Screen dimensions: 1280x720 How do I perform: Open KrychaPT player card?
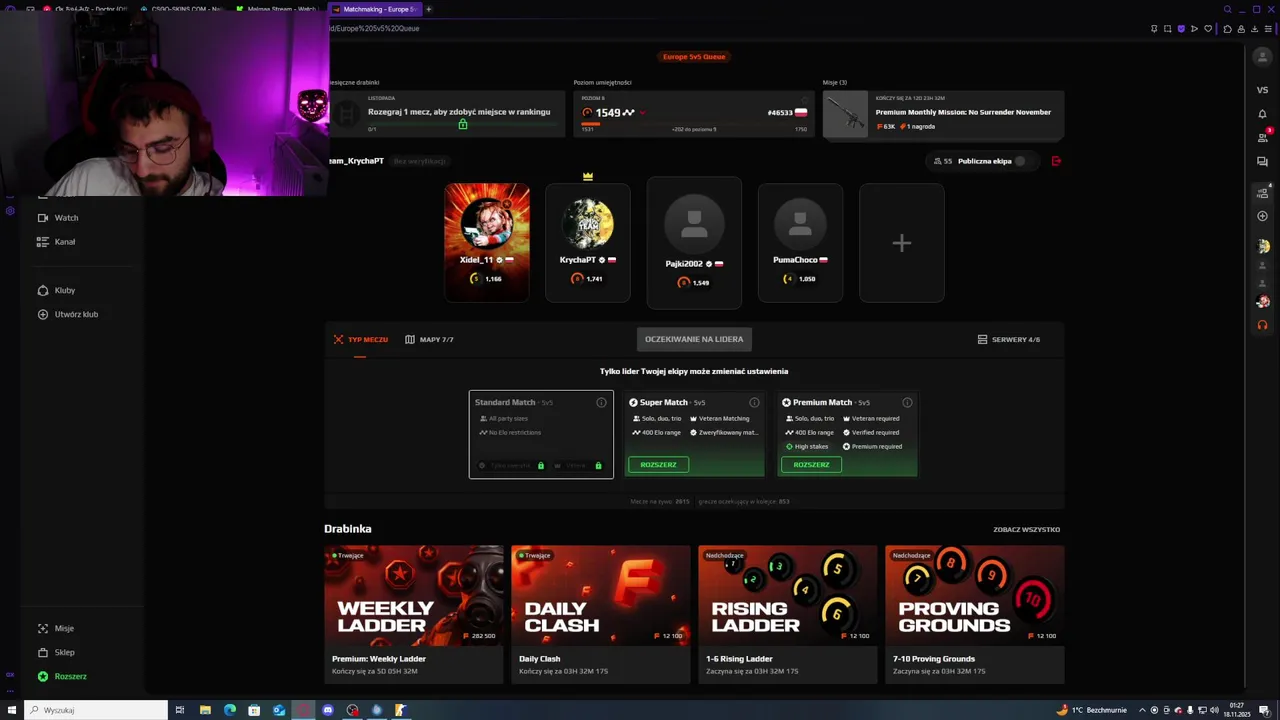click(x=588, y=242)
